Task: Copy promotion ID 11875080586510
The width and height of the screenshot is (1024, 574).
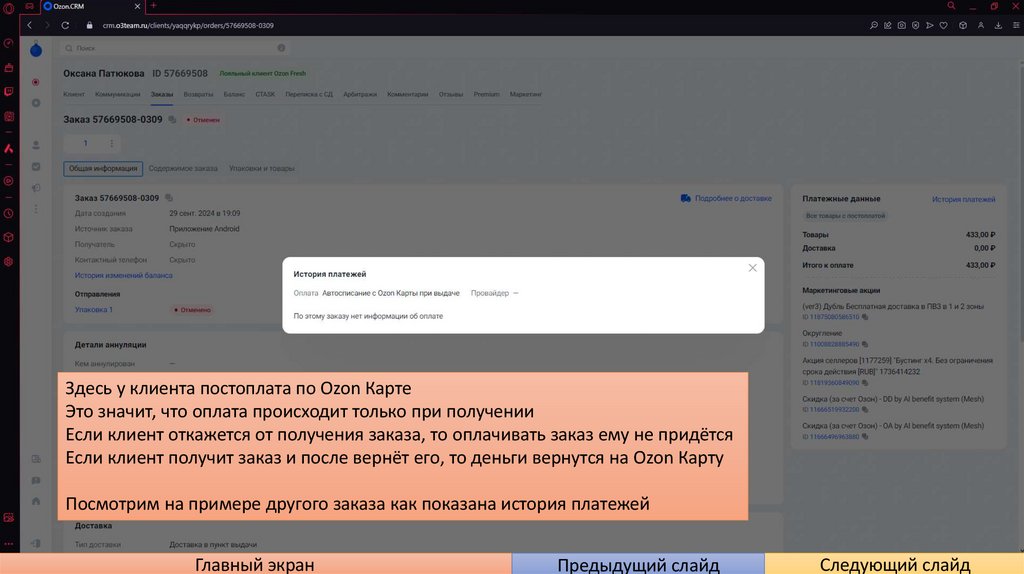Action: (x=865, y=317)
